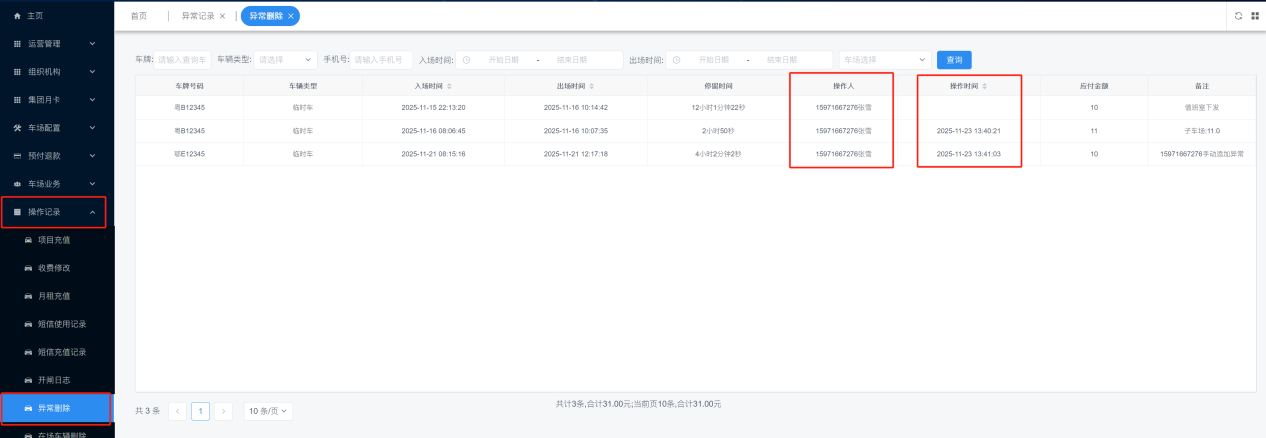Click the card icon beside 预付退款
The height and width of the screenshot is (438, 1266).
[17, 156]
